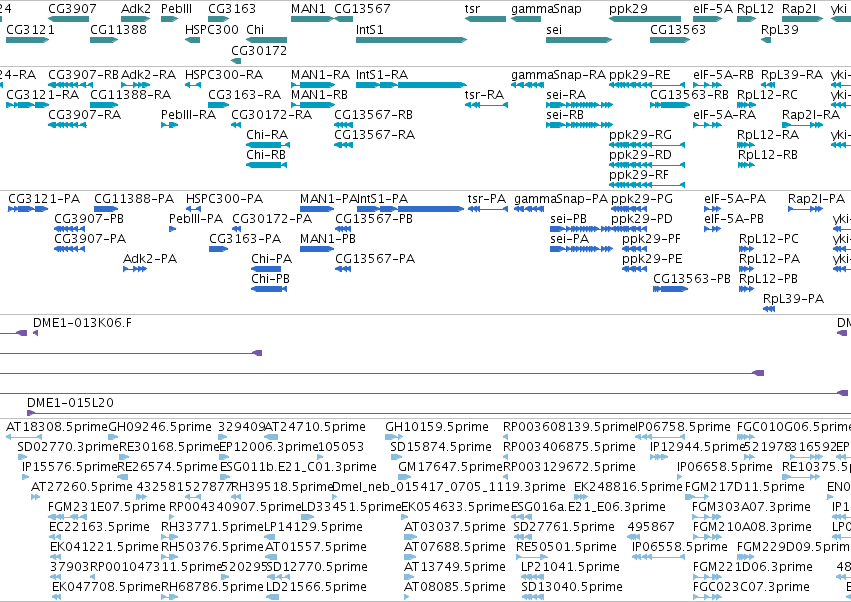The height and width of the screenshot is (602, 851).
Task: Select transcript tsr-RA
Action: (484, 94)
